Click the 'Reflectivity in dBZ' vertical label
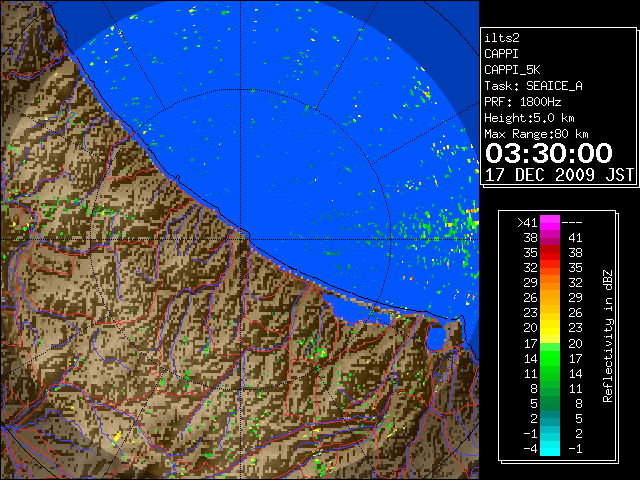Screen dimensions: 640x480 607,336
